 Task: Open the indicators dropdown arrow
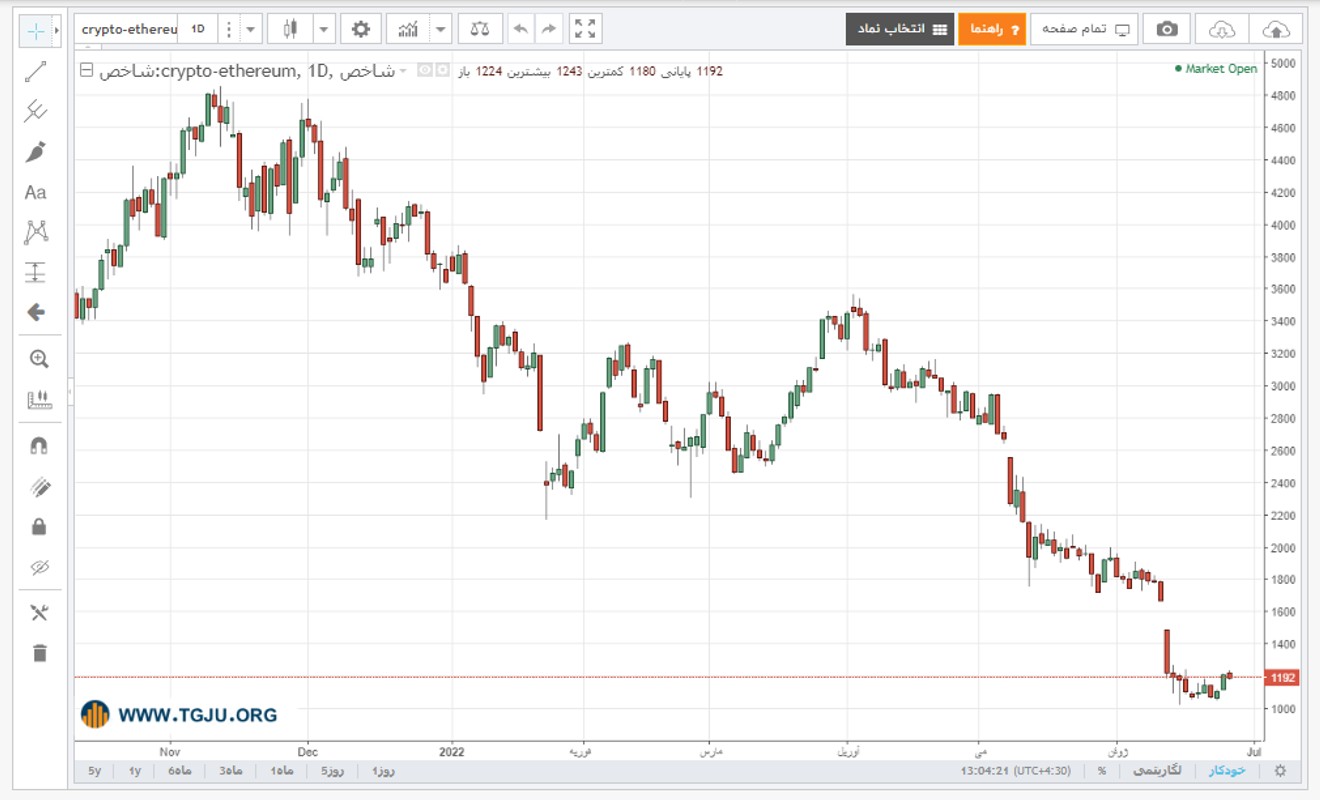point(440,29)
